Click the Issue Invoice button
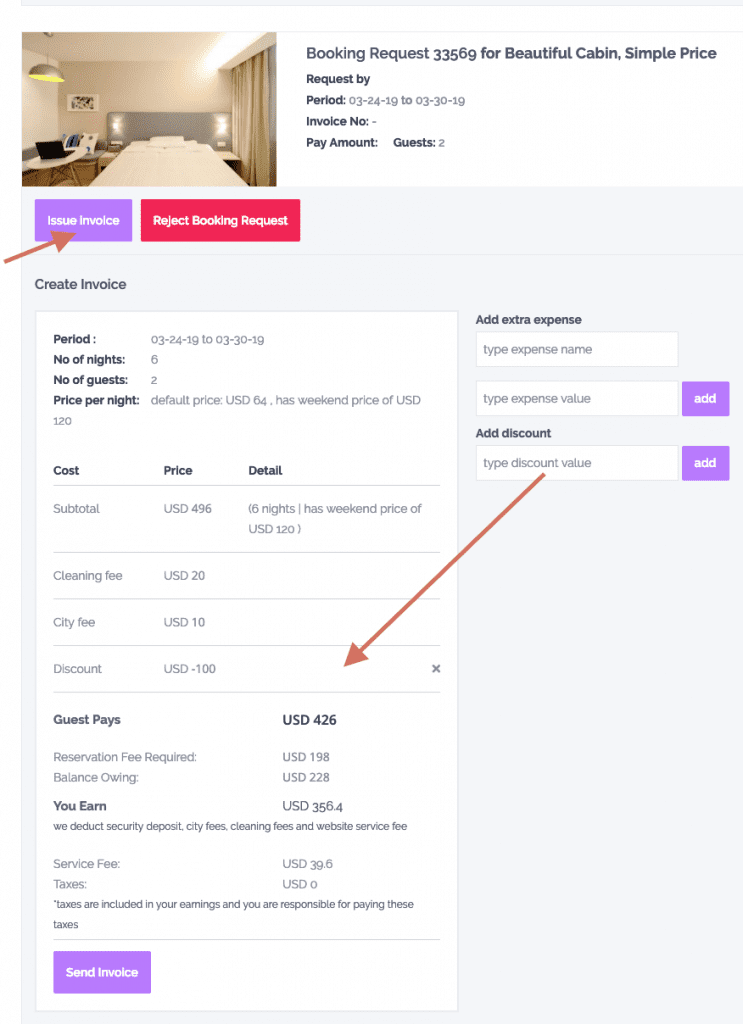The height and width of the screenshot is (1024, 743). [83, 220]
